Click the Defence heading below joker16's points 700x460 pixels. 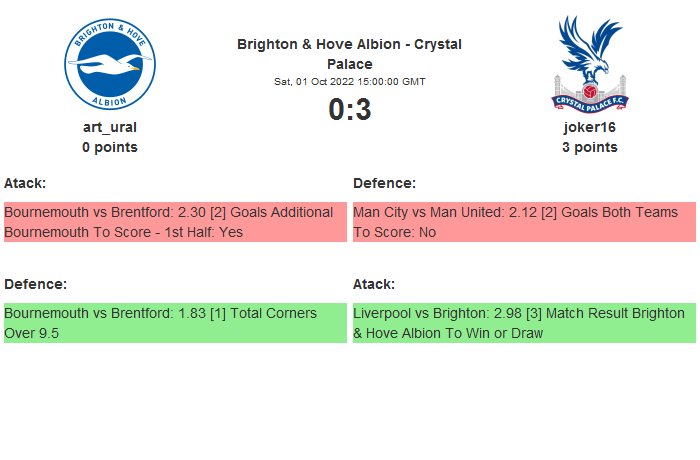pos(384,183)
